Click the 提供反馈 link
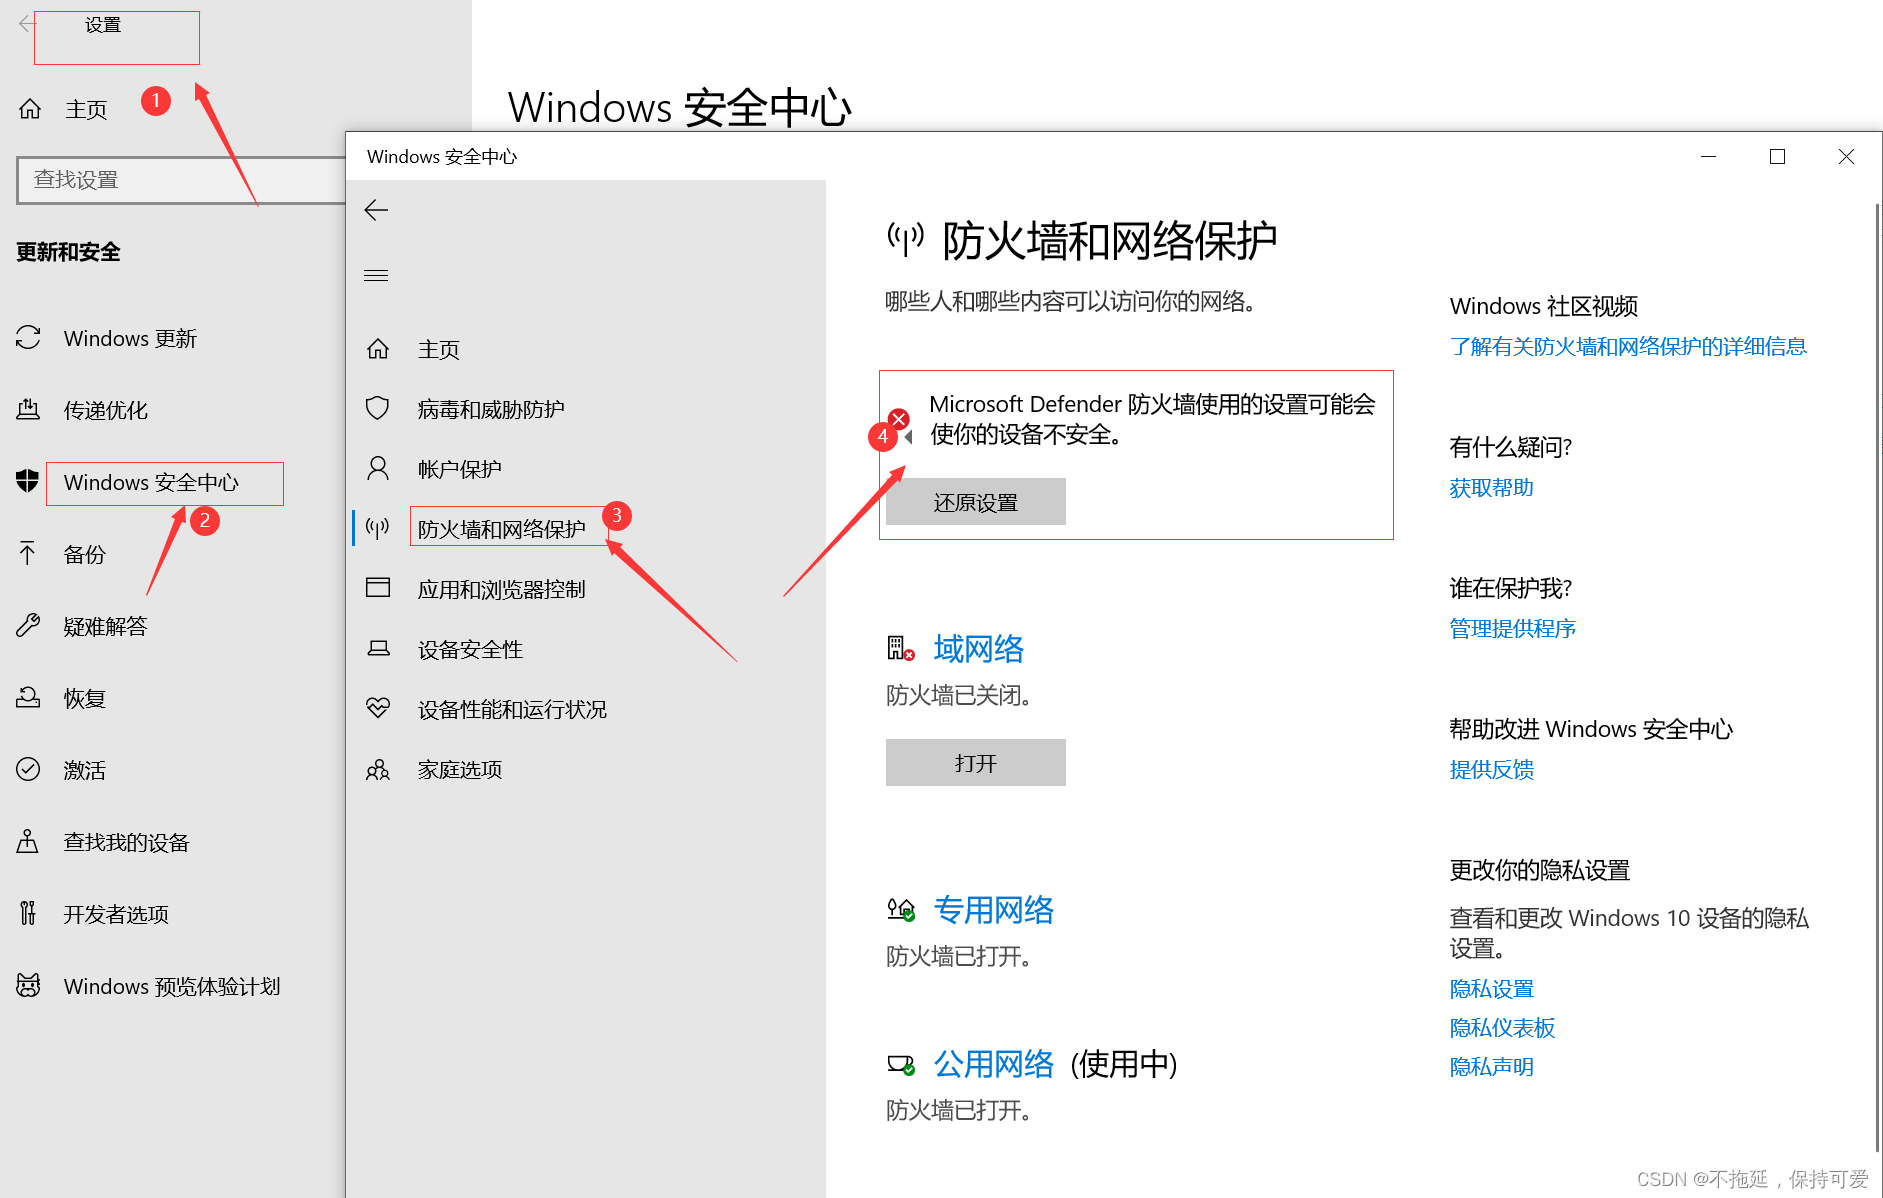 click(1491, 769)
